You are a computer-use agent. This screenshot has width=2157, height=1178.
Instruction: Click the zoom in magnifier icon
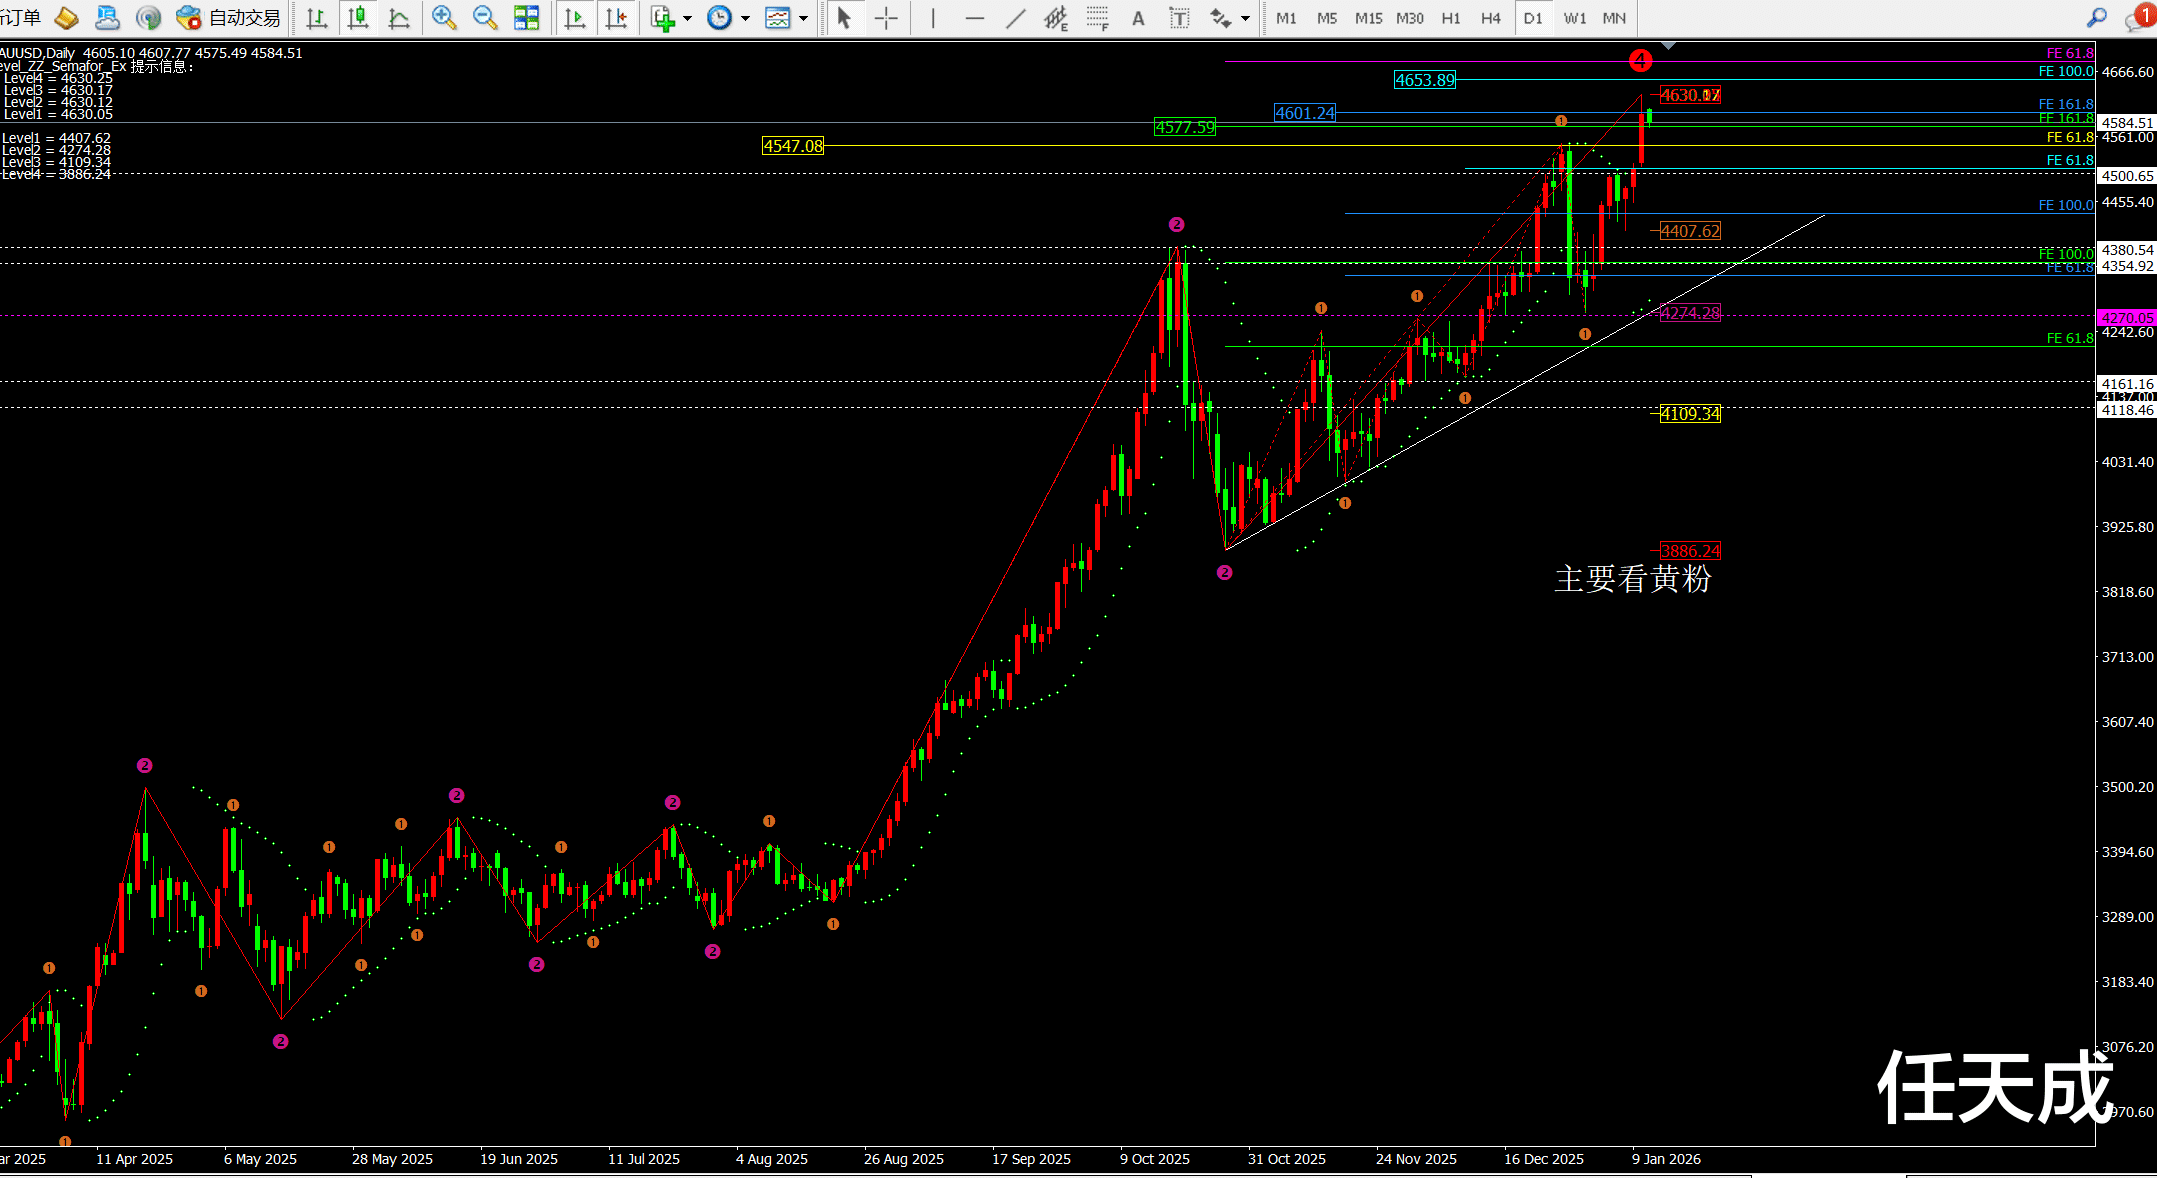coord(444,17)
